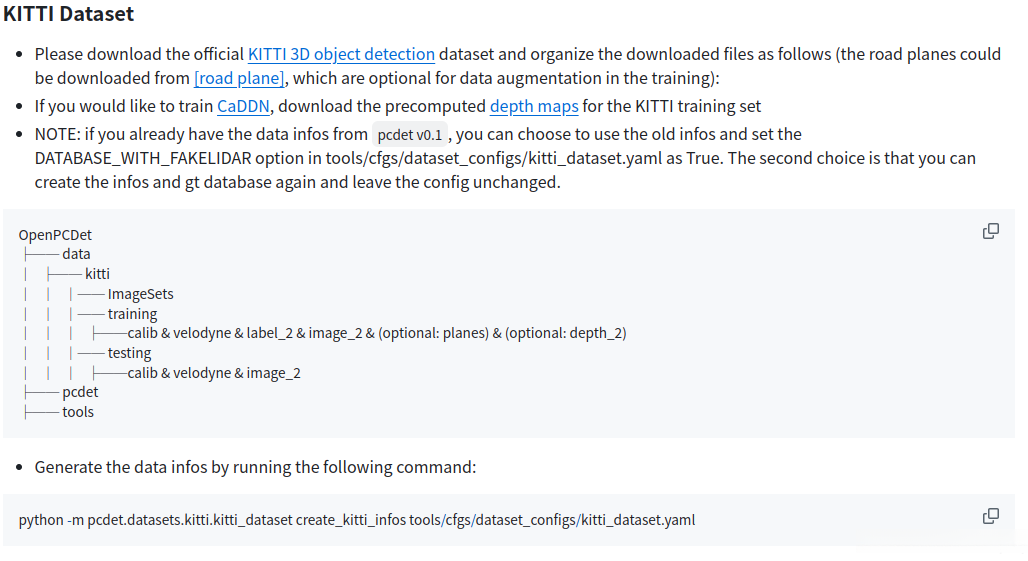
Task: Click the python -m pcdet.datasets command text
Action: pos(356,520)
